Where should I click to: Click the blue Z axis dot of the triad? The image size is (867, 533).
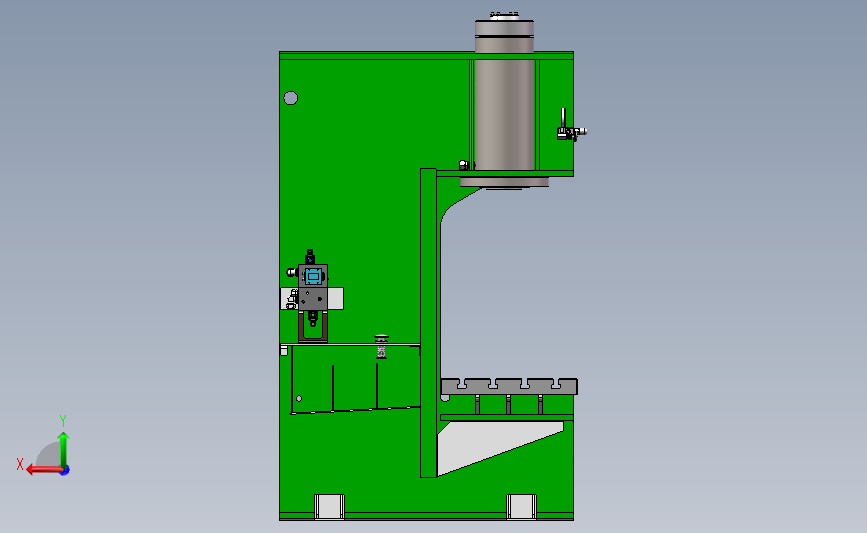click(65, 470)
